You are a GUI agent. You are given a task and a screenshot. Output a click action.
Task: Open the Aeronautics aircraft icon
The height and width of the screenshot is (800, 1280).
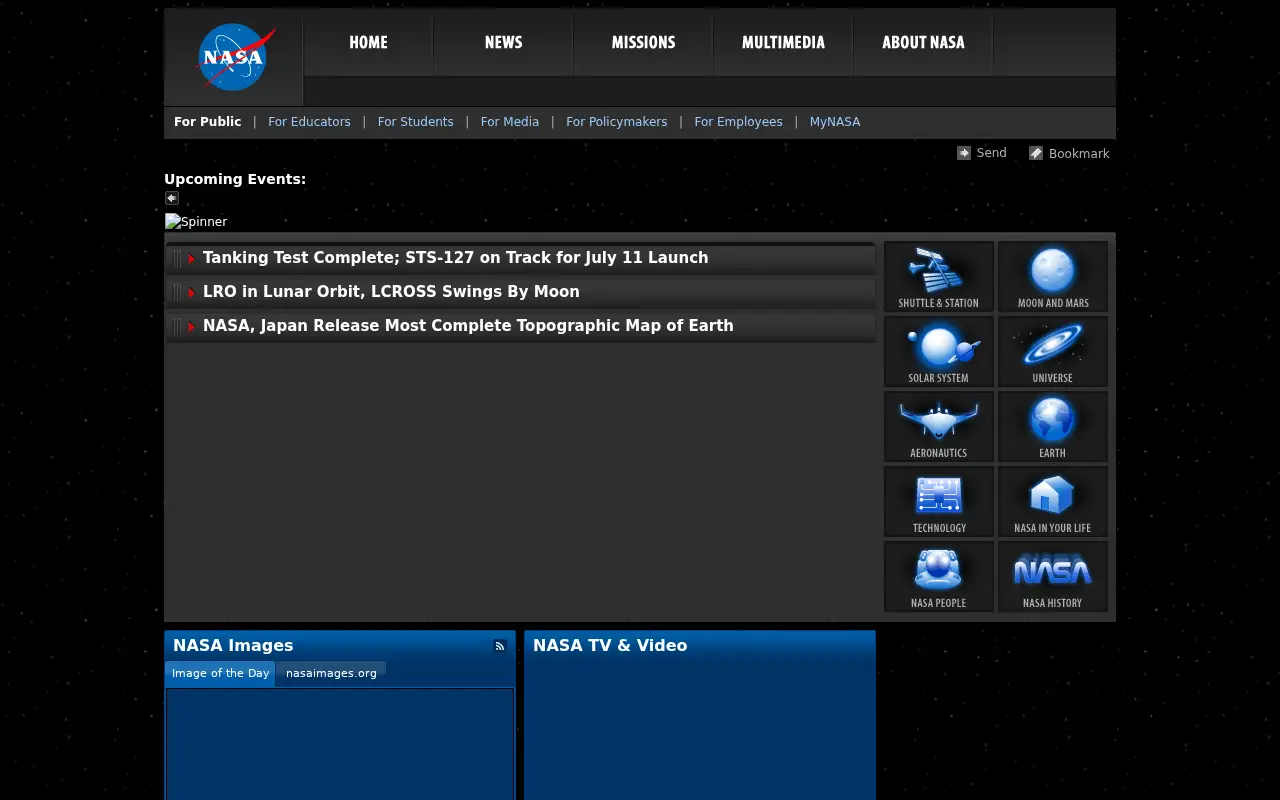click(939, 427)
